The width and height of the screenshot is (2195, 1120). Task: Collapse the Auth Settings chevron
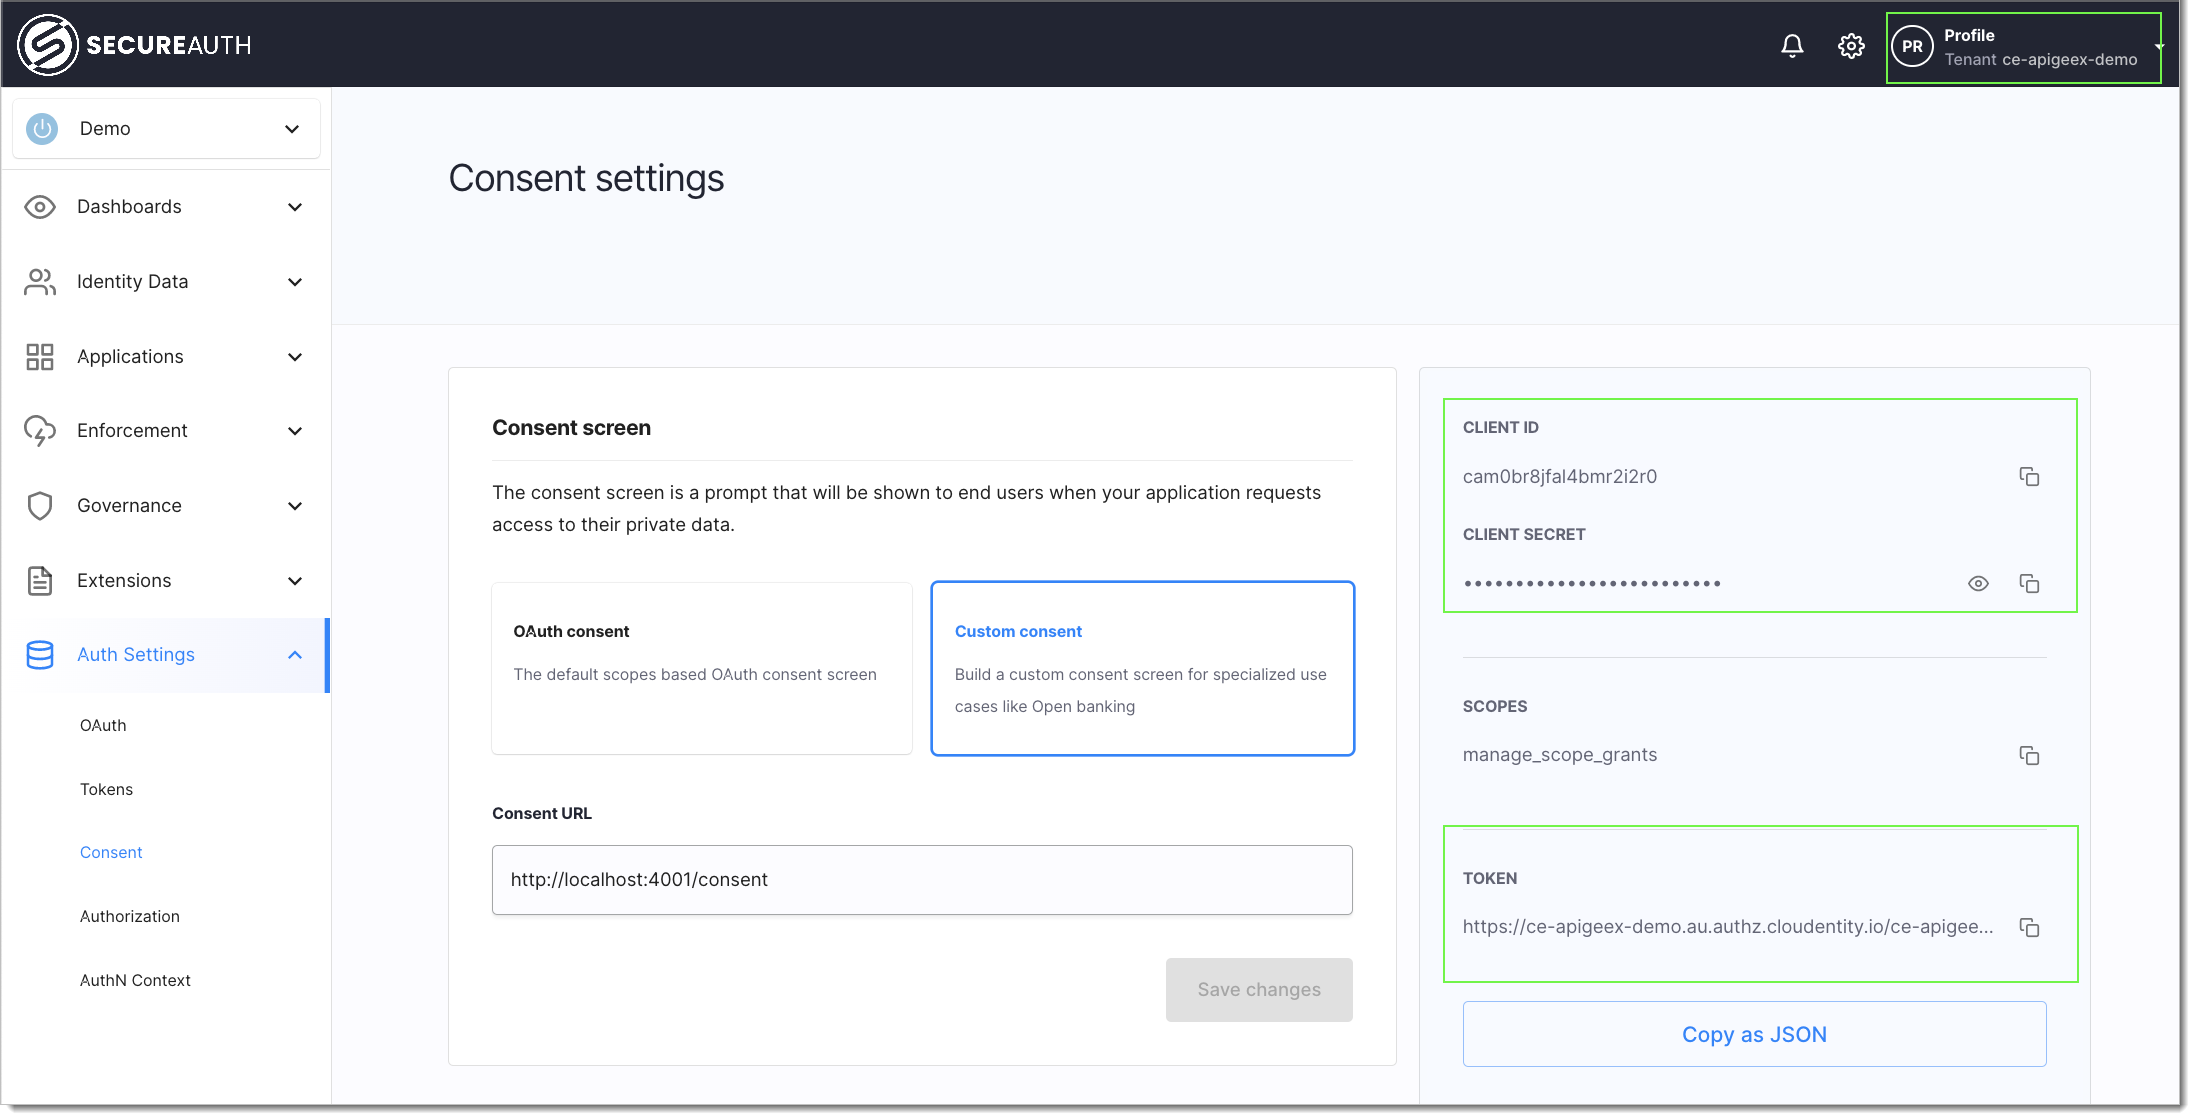click(295, 655)
